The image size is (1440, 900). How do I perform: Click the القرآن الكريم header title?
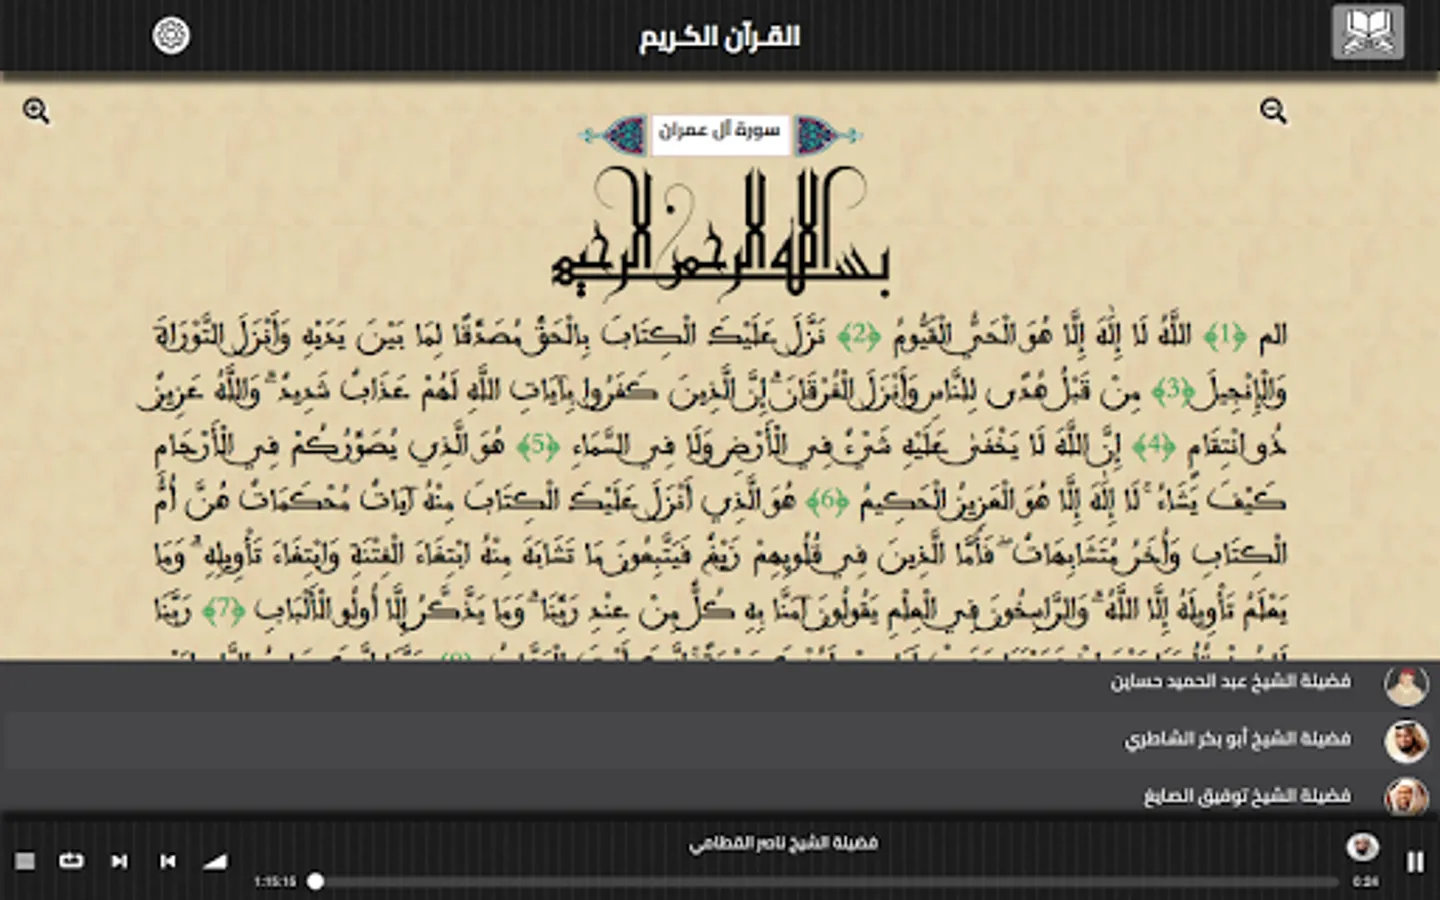pyautogui.click(x=720, y=37)
